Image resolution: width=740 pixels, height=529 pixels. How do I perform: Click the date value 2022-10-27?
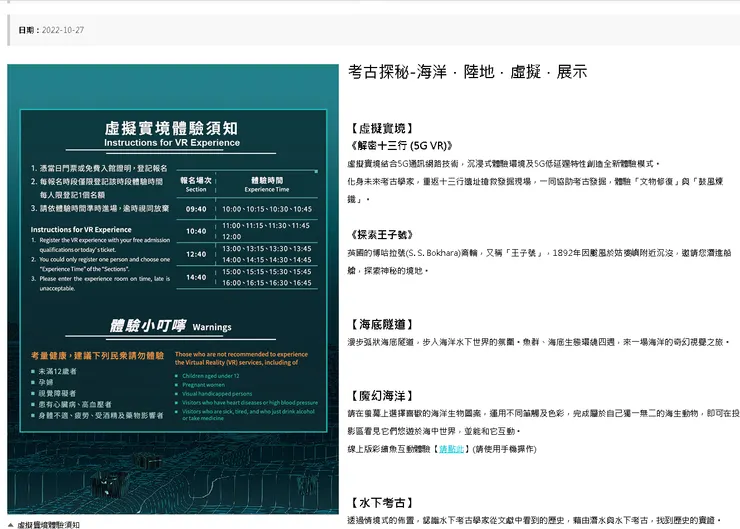[63, 30]
